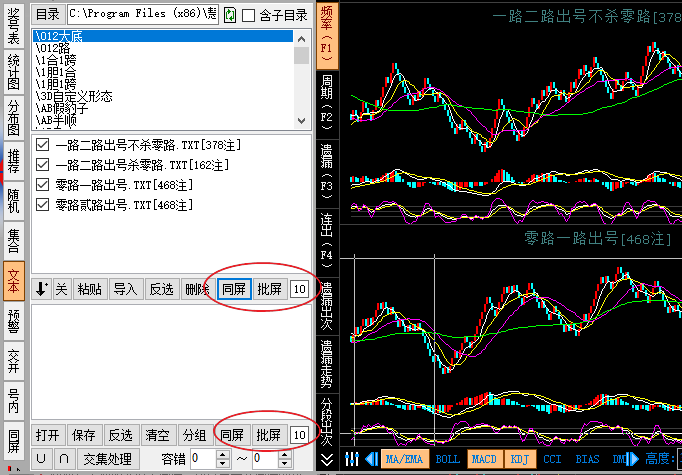Increase the 容错 first value with up arrow

[x=222, y=454]
